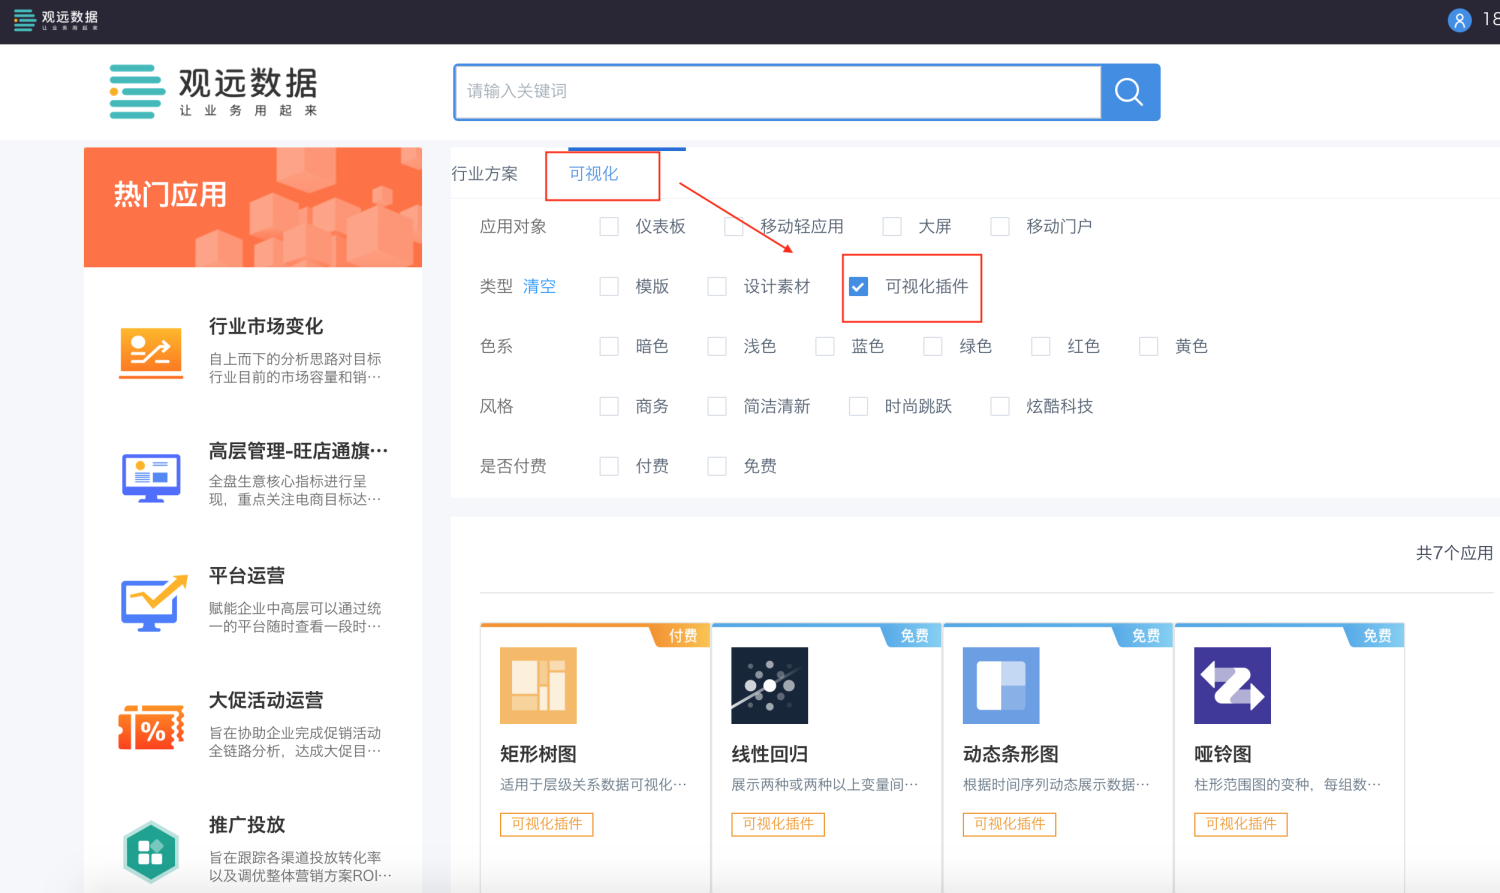Open the 推广投放 title link

247,825
